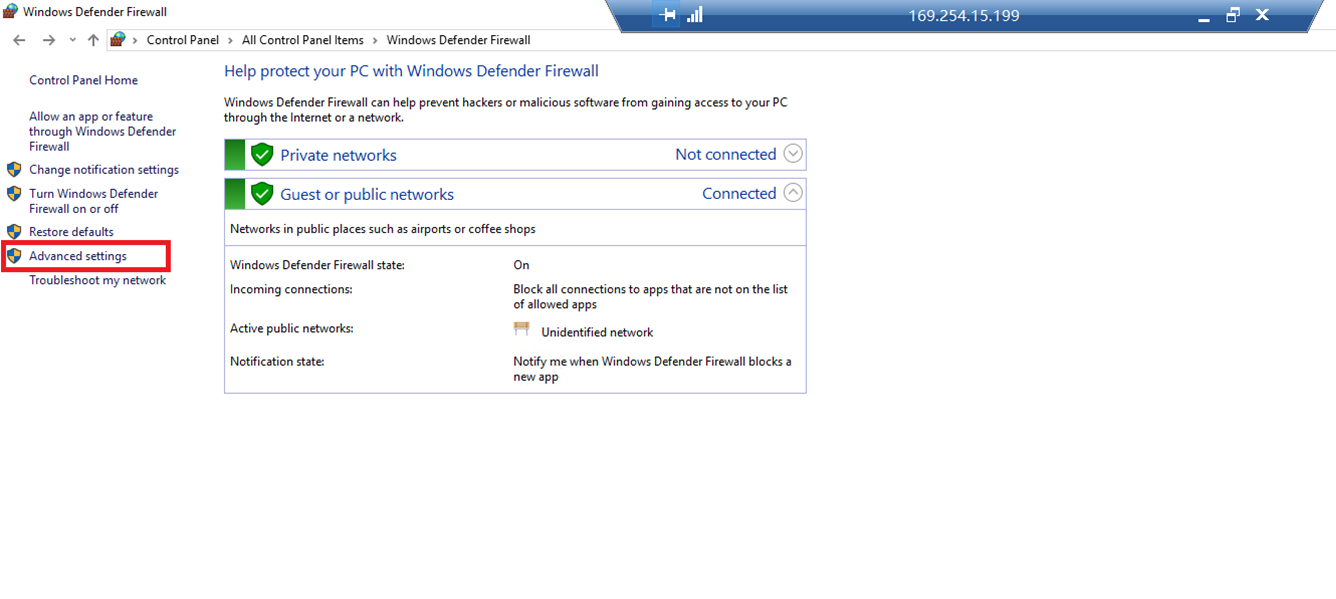Click shield icon beside Restore defaults
This screenshot has width=1336, height=599.
14,232
